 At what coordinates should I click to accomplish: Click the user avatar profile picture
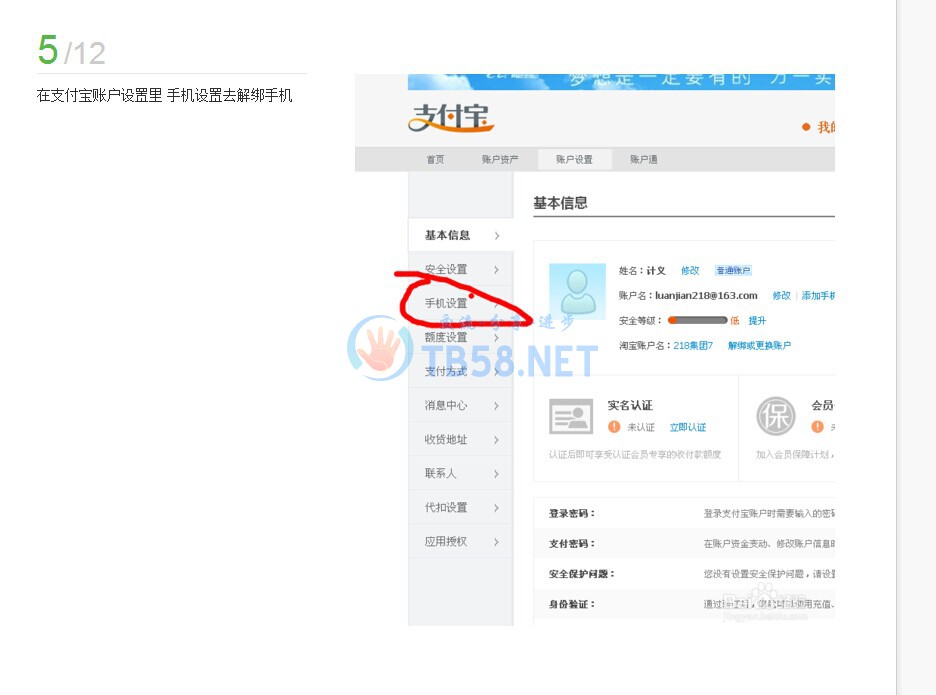tap(577, 291)
